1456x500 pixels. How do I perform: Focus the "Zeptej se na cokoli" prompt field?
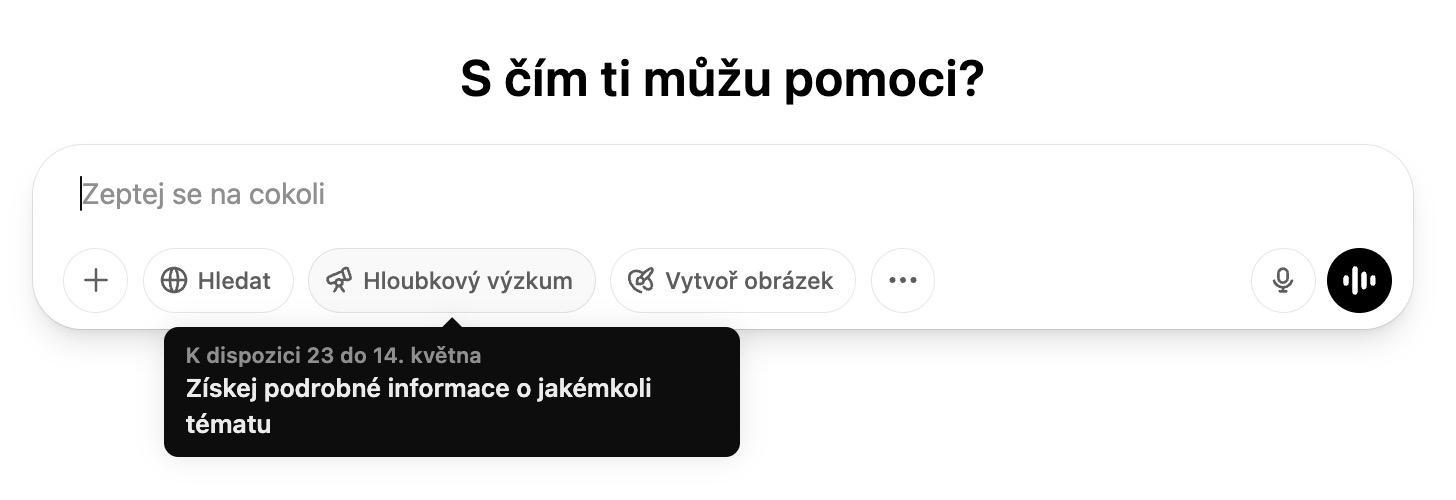tap(722, 194)
